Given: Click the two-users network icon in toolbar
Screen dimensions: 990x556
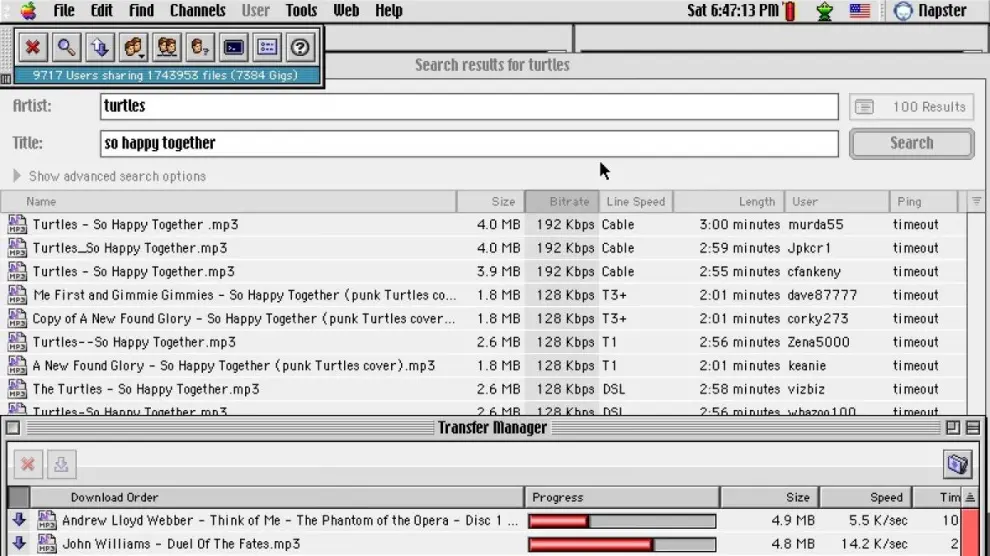Looking at the screenshot, I should [x=167, y=47].
